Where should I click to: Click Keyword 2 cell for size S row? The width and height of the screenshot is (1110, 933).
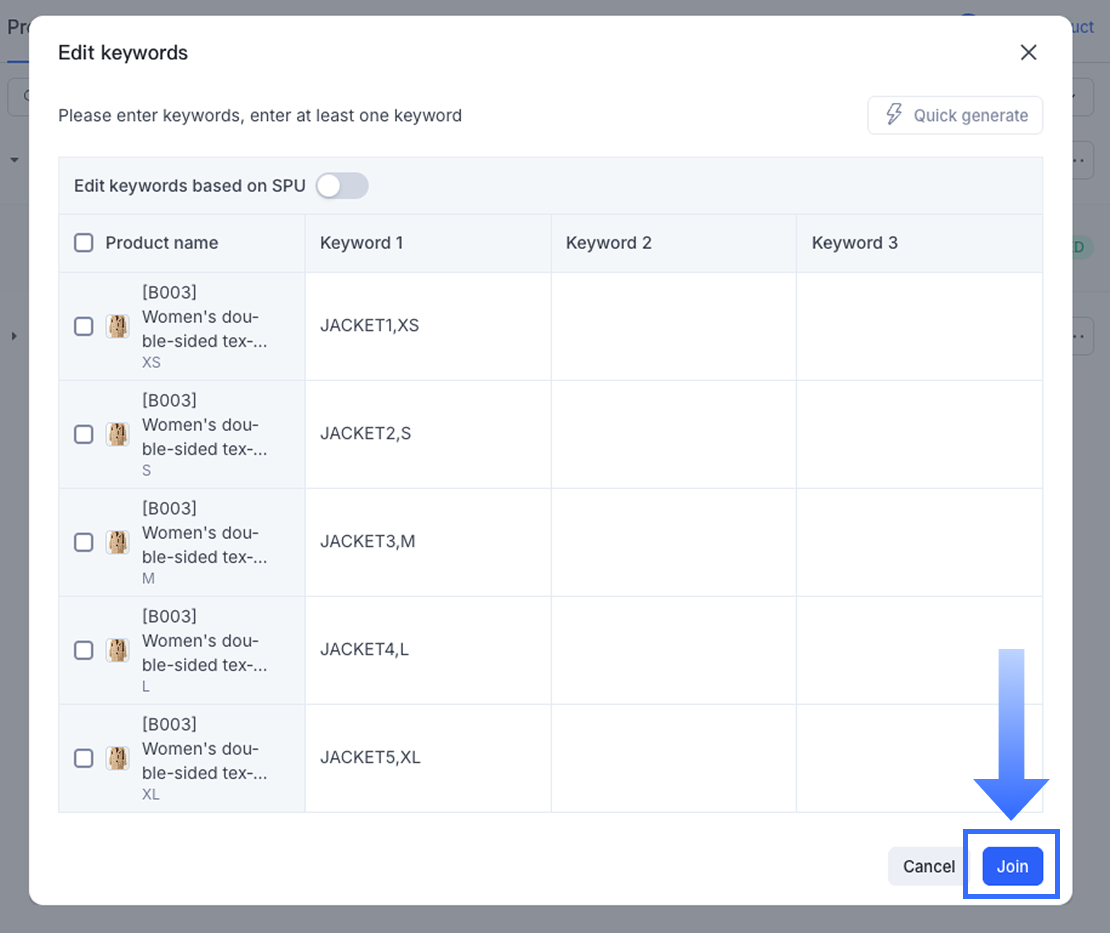(x=673, y=434)
